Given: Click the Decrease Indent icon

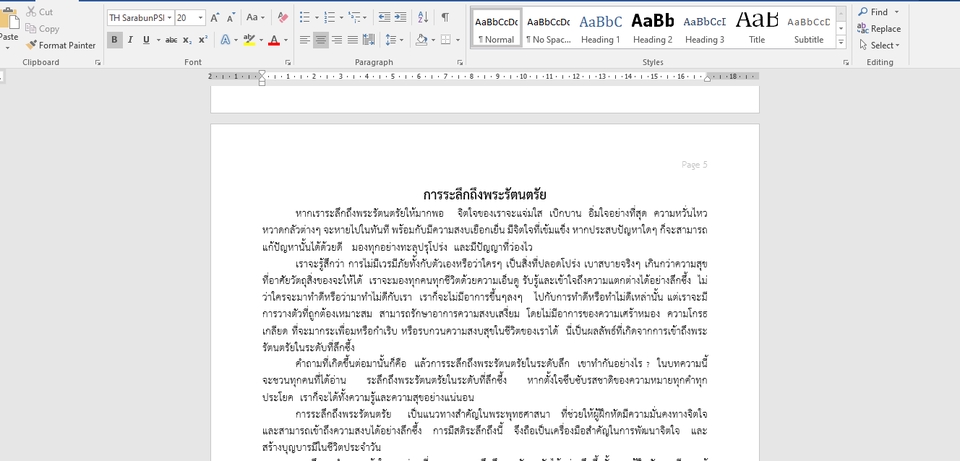Looking at the screenshot, I should pos(383,17).
